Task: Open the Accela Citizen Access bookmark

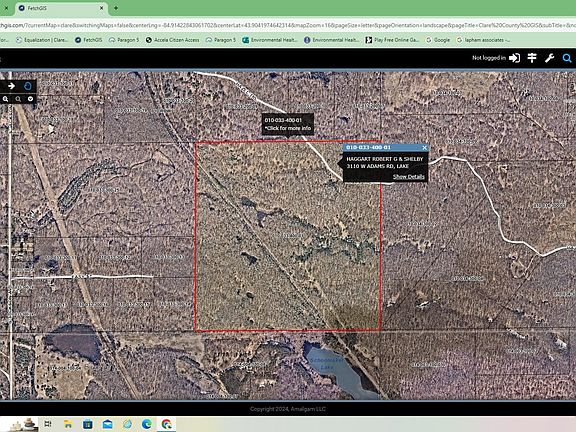Action: click(x=173, y=40)
